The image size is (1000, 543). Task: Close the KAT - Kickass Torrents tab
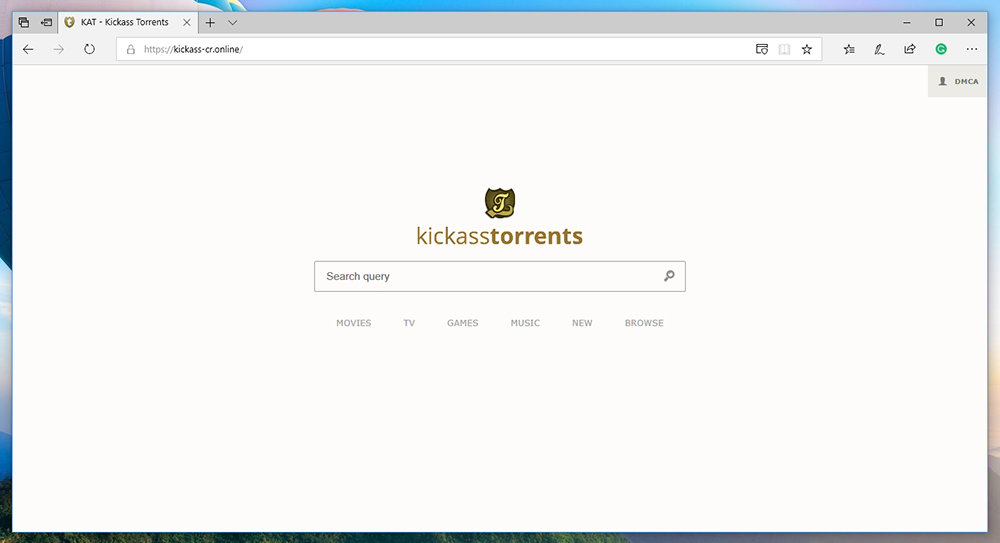pos(187,22)
